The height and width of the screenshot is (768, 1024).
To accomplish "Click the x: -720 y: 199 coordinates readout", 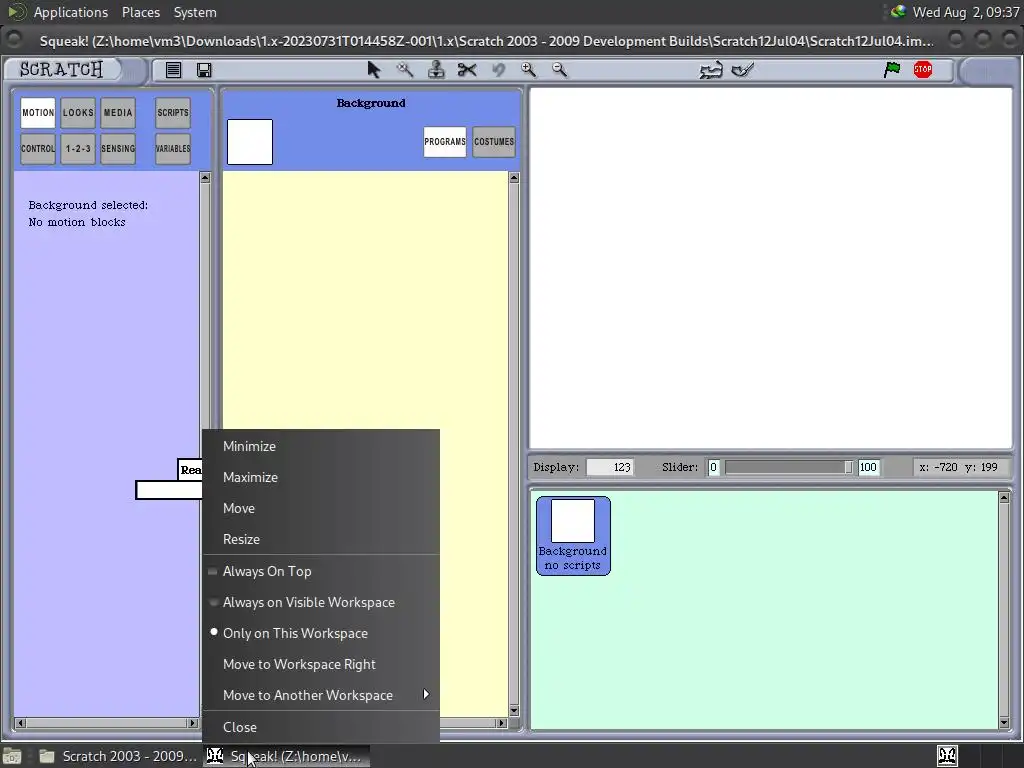I will coord(958,467).
